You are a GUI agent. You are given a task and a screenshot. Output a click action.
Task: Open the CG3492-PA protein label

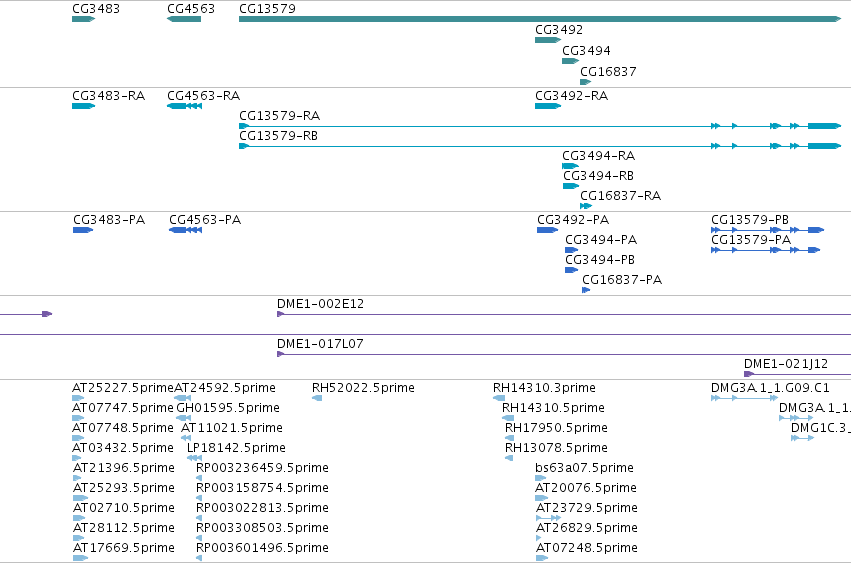point(573,220)
